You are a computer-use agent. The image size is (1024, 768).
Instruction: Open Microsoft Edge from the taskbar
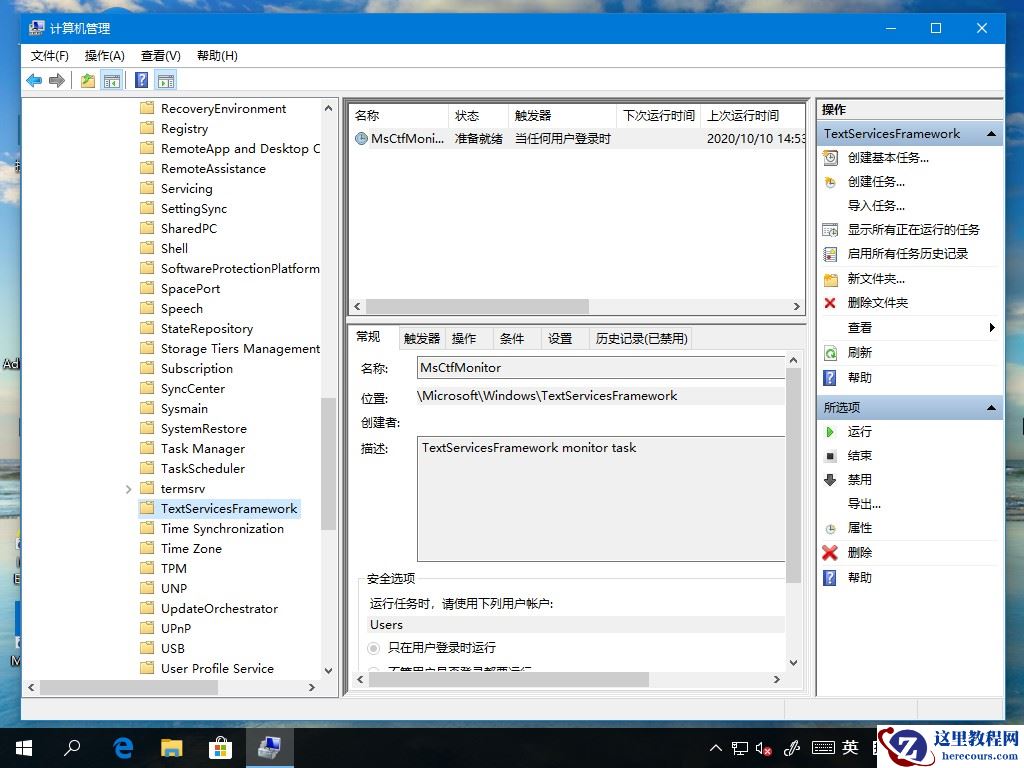click(122, 747)
